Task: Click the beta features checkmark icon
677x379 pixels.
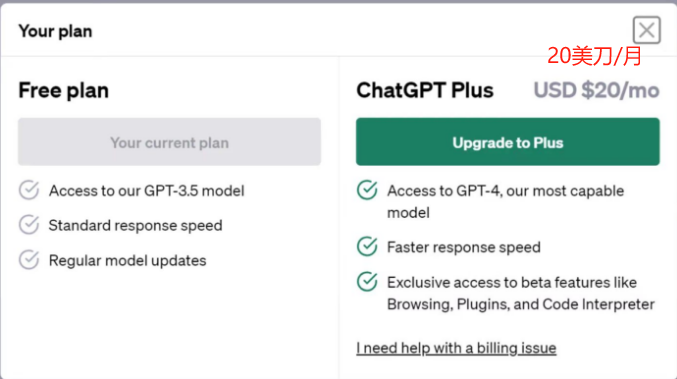Action: coord(367,281)
